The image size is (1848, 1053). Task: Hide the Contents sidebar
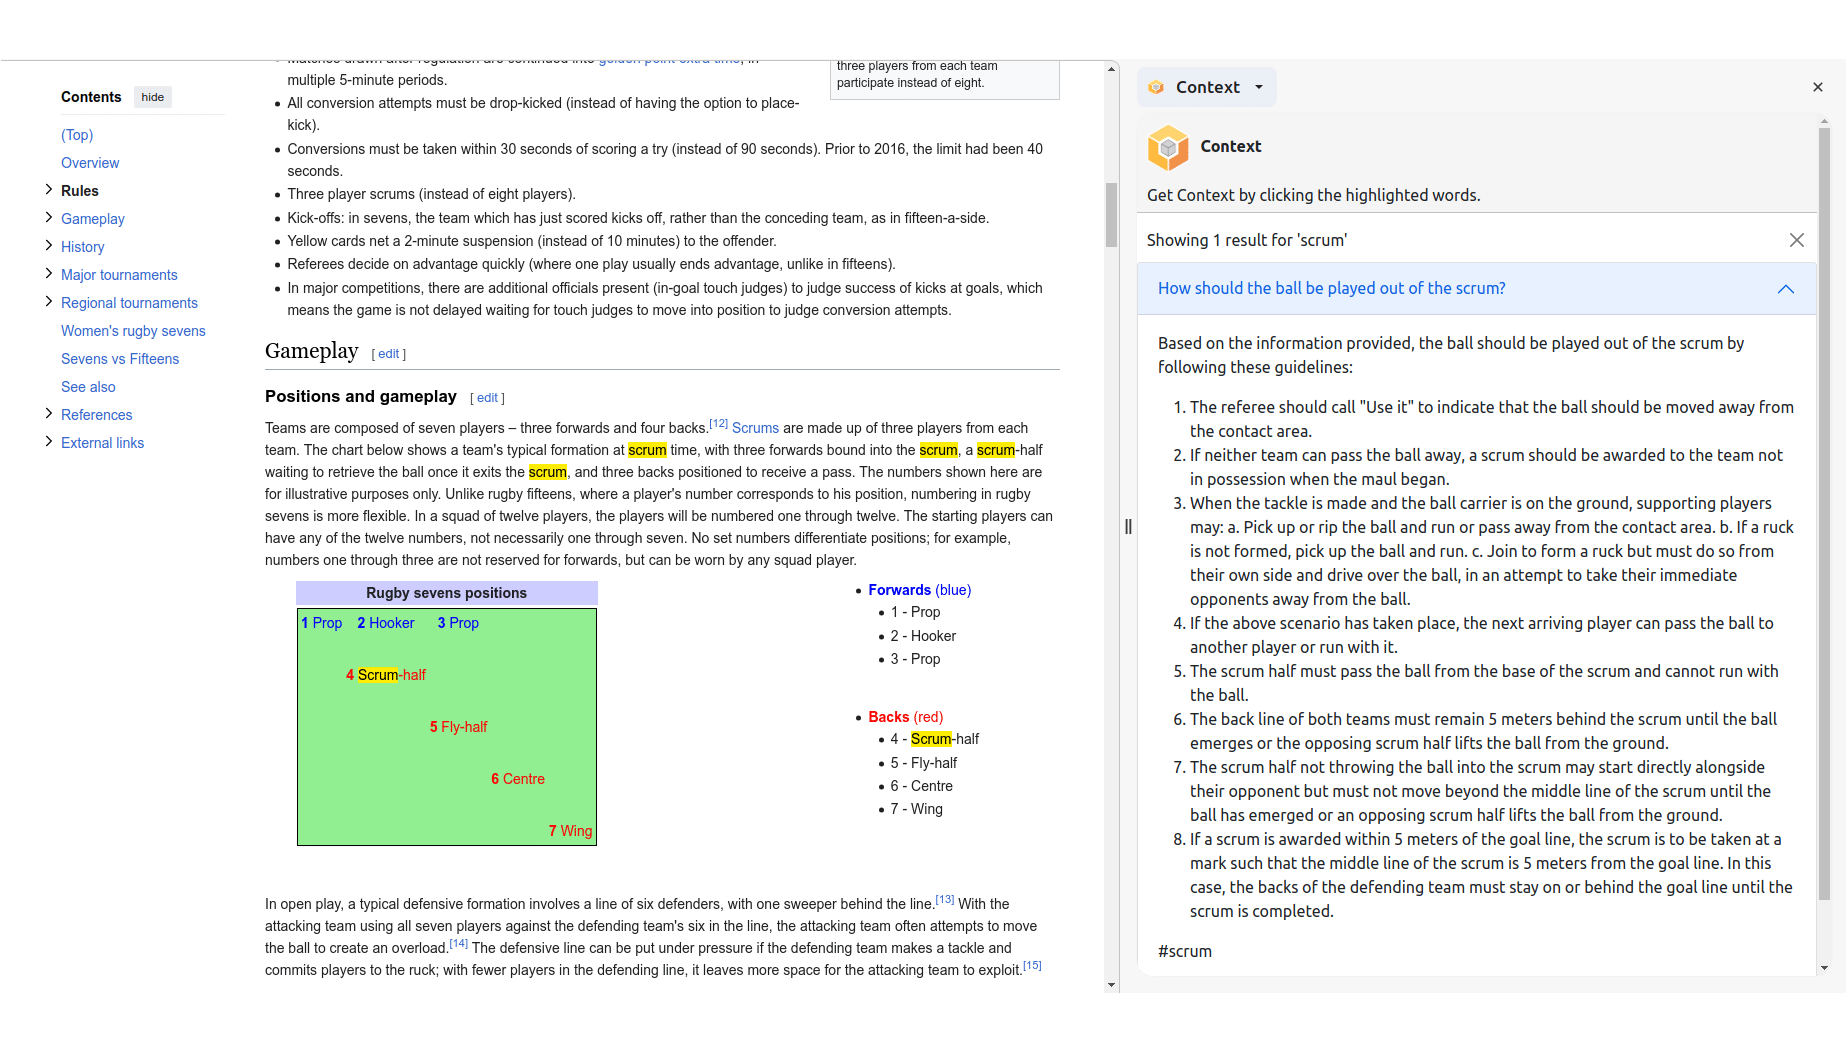pos(153,97)
